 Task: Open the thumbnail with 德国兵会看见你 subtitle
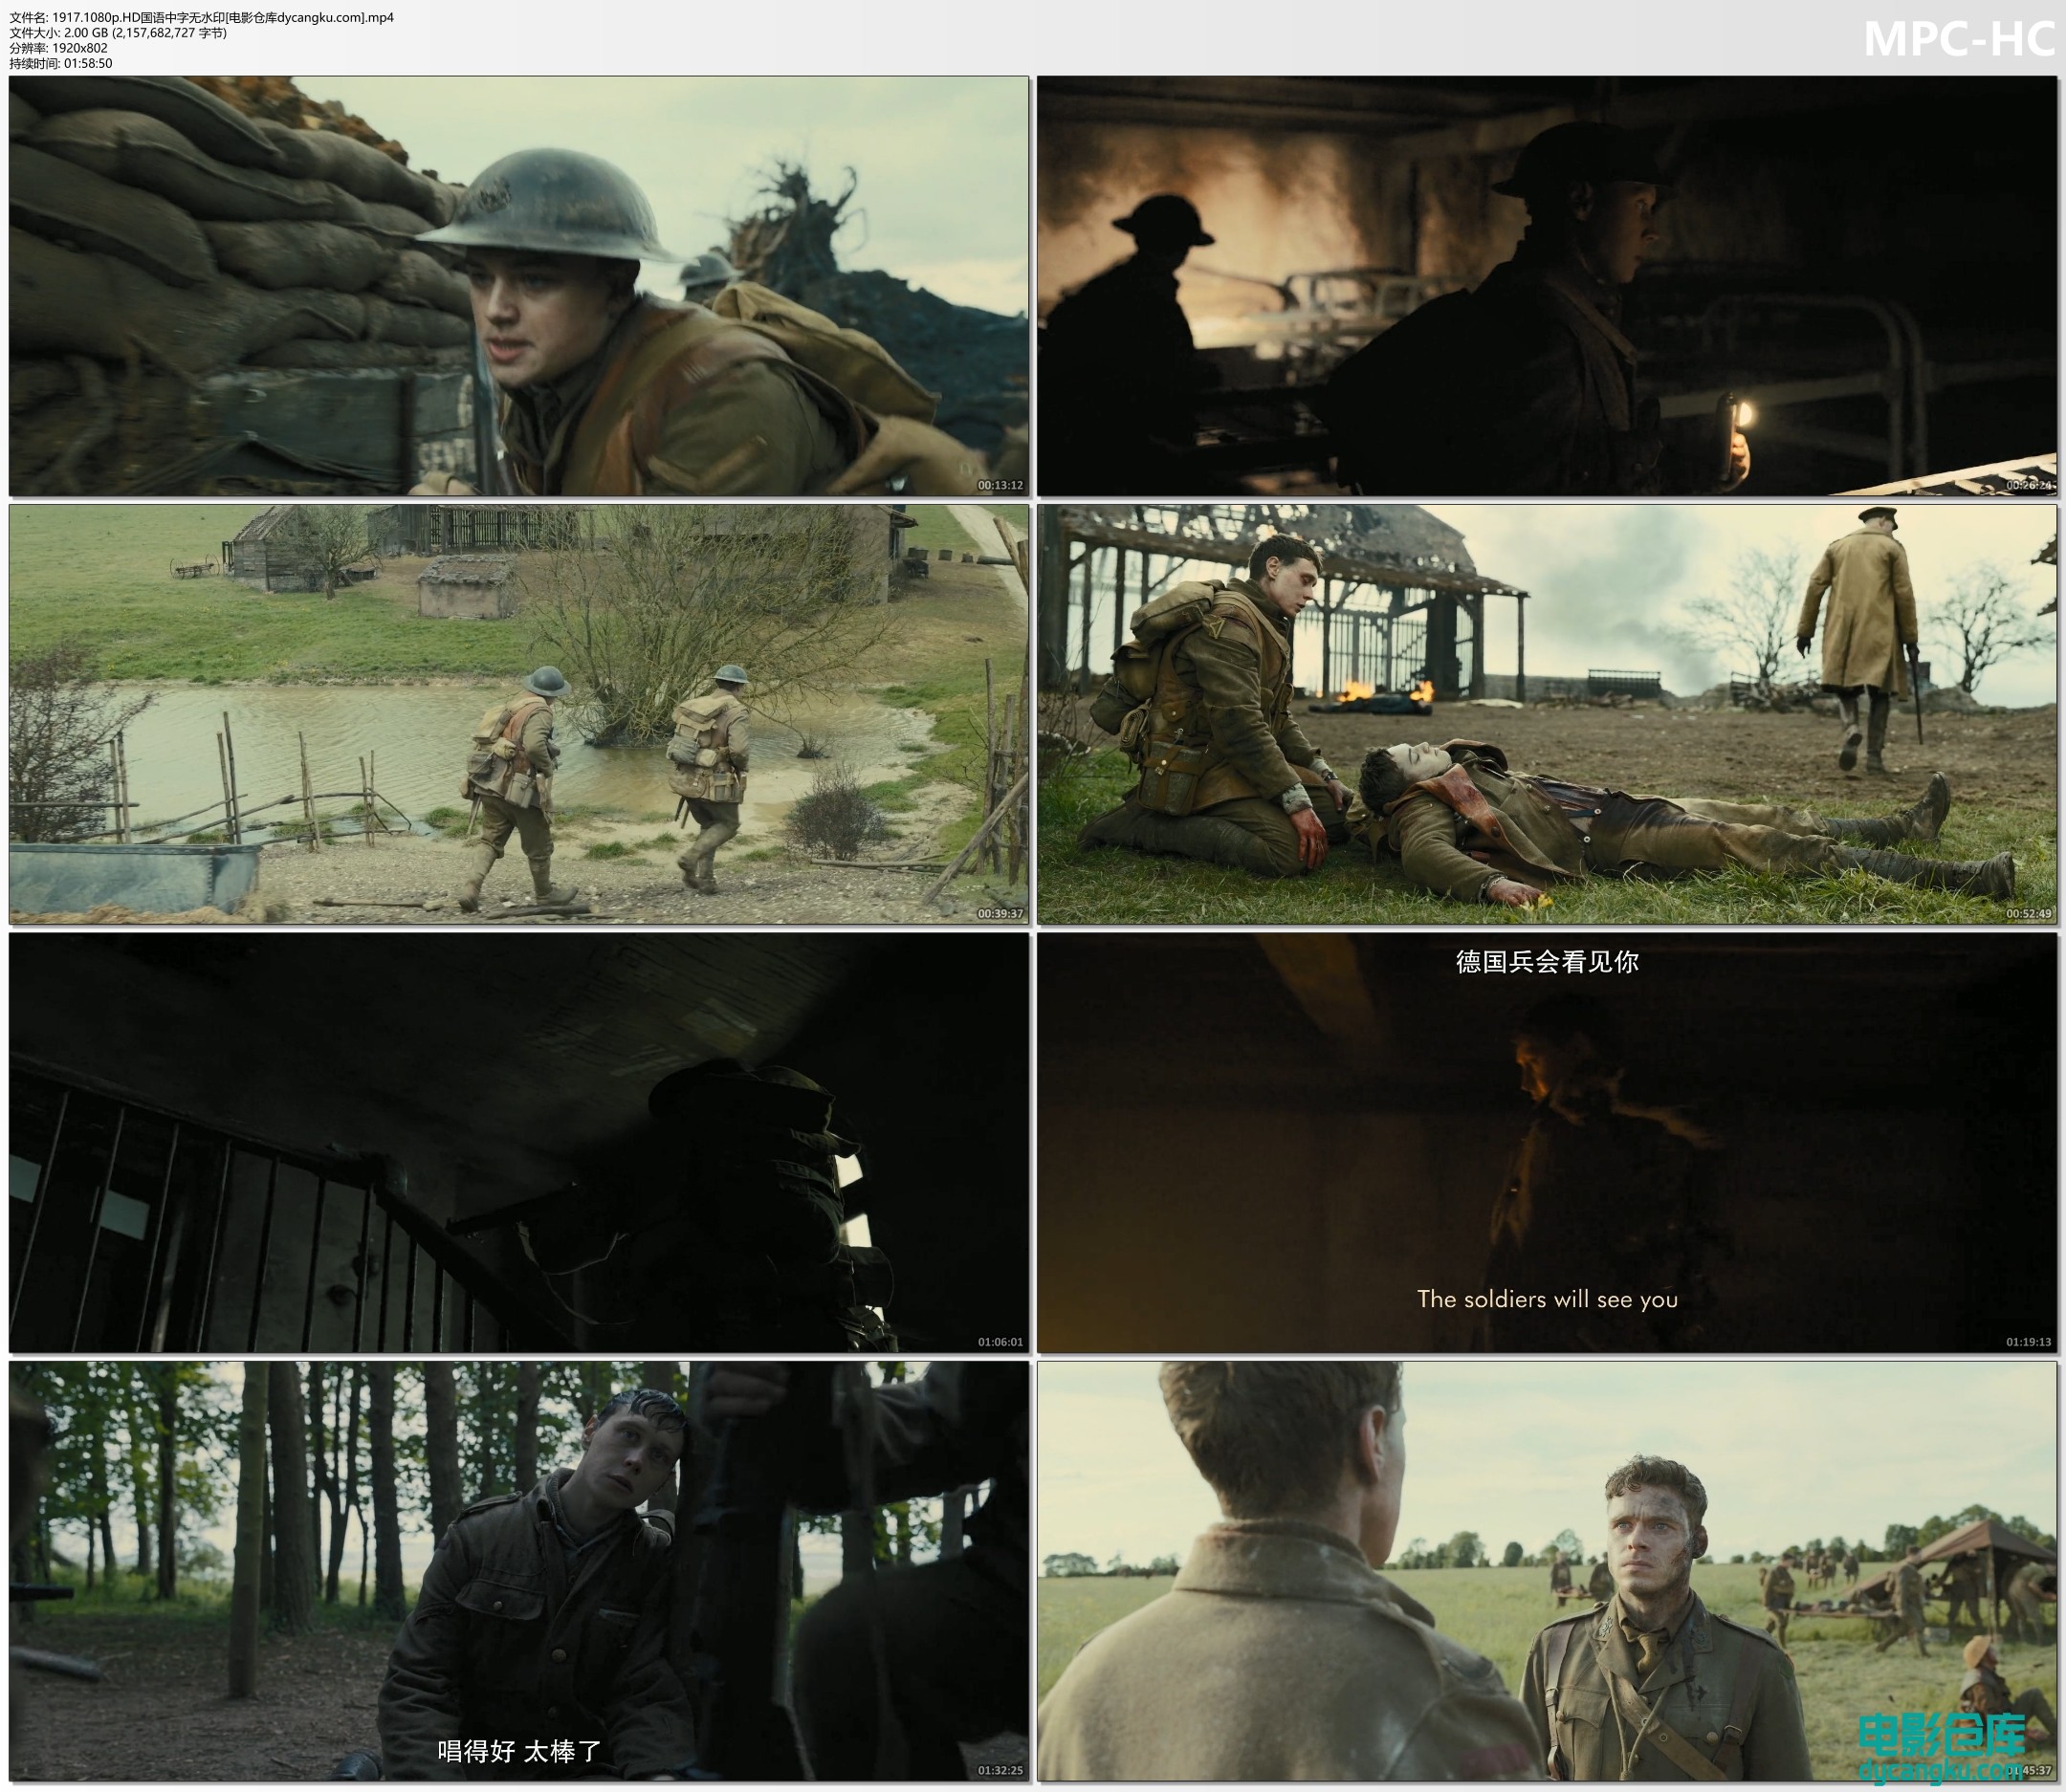pyautogui.click(x=1546, y=1142)
